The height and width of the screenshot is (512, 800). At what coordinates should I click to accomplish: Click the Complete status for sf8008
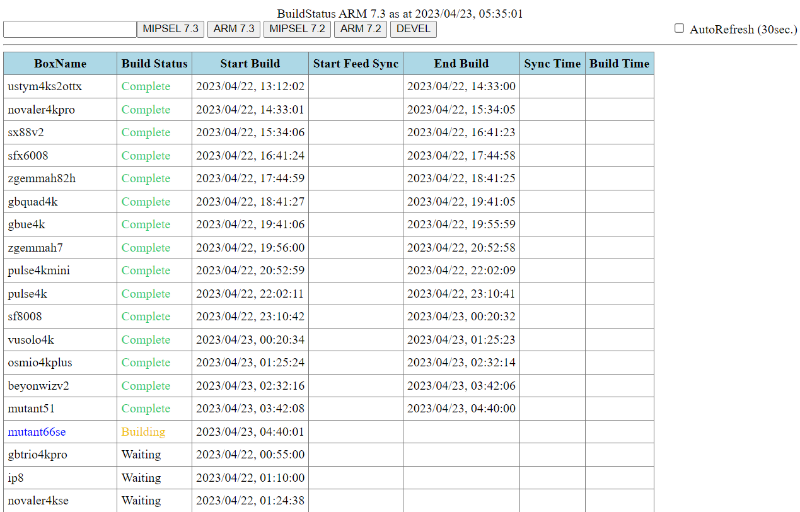click(x=146, y=316)
